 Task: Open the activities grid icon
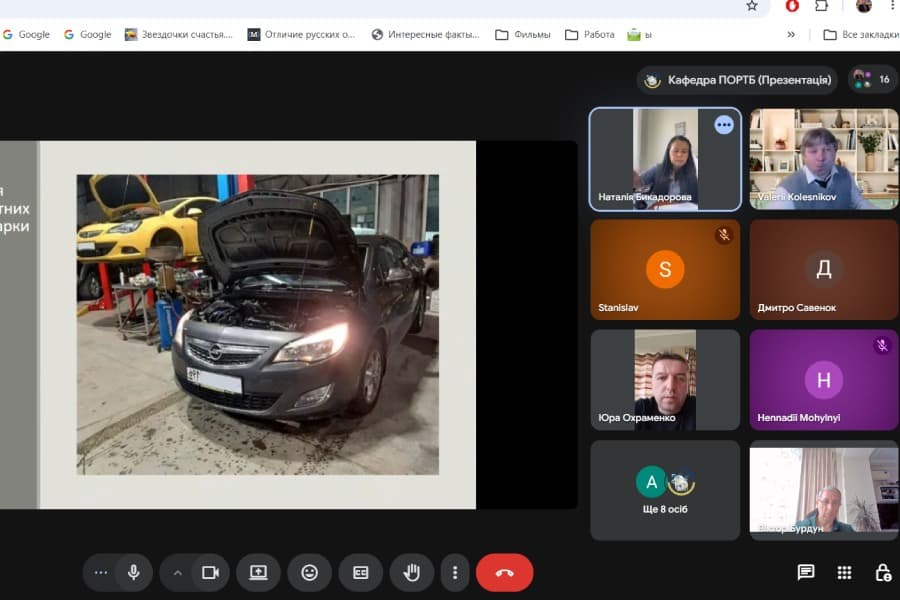tap(844, 572)
